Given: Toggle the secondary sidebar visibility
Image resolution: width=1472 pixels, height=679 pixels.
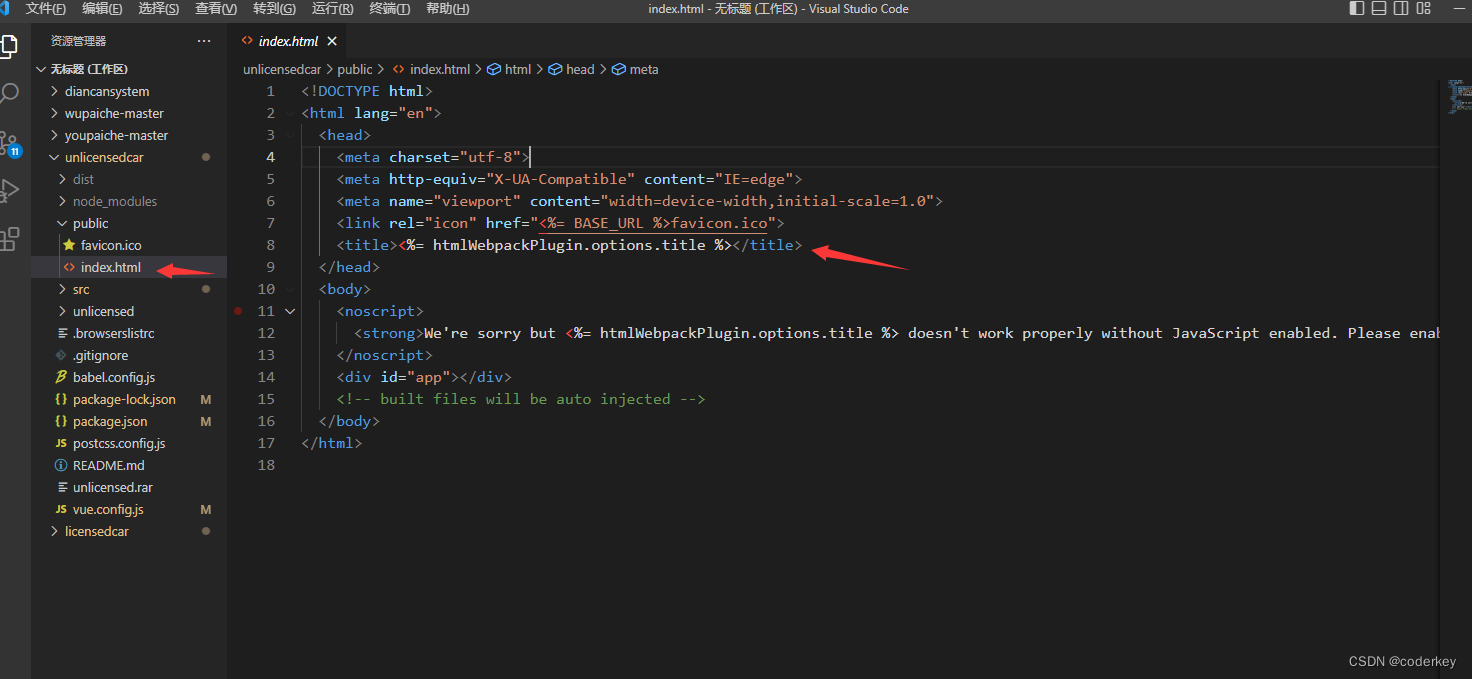Looking at the screenshot, I should pos(1401,9).
